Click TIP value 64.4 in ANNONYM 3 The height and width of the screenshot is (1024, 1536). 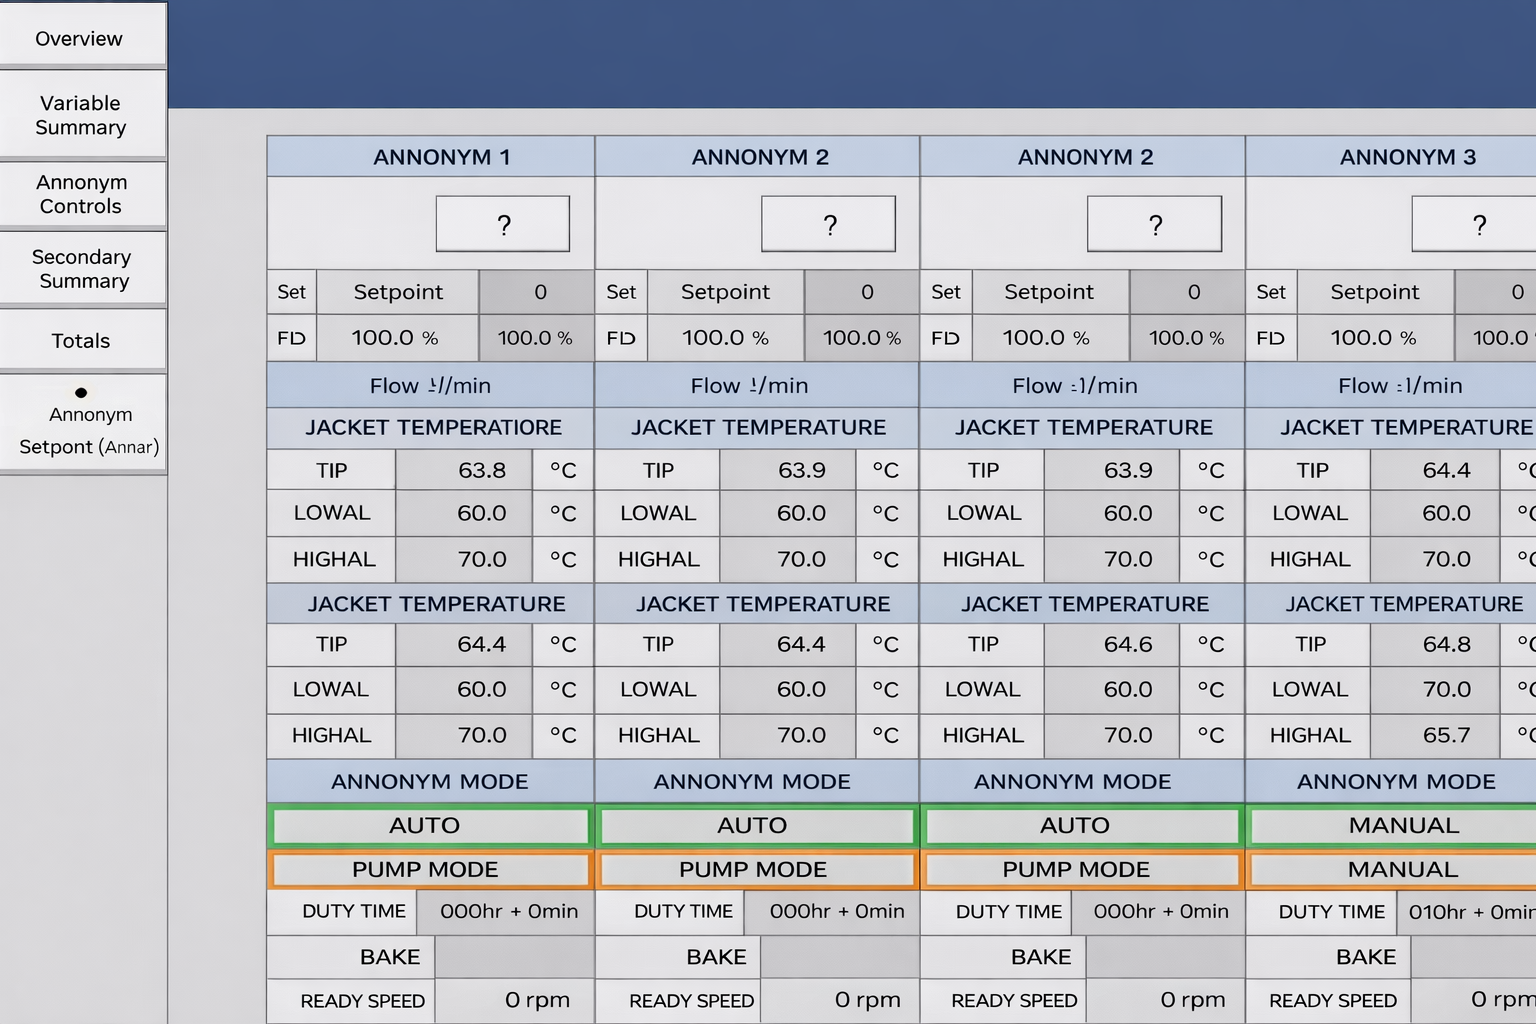(x=1434, y=470)
